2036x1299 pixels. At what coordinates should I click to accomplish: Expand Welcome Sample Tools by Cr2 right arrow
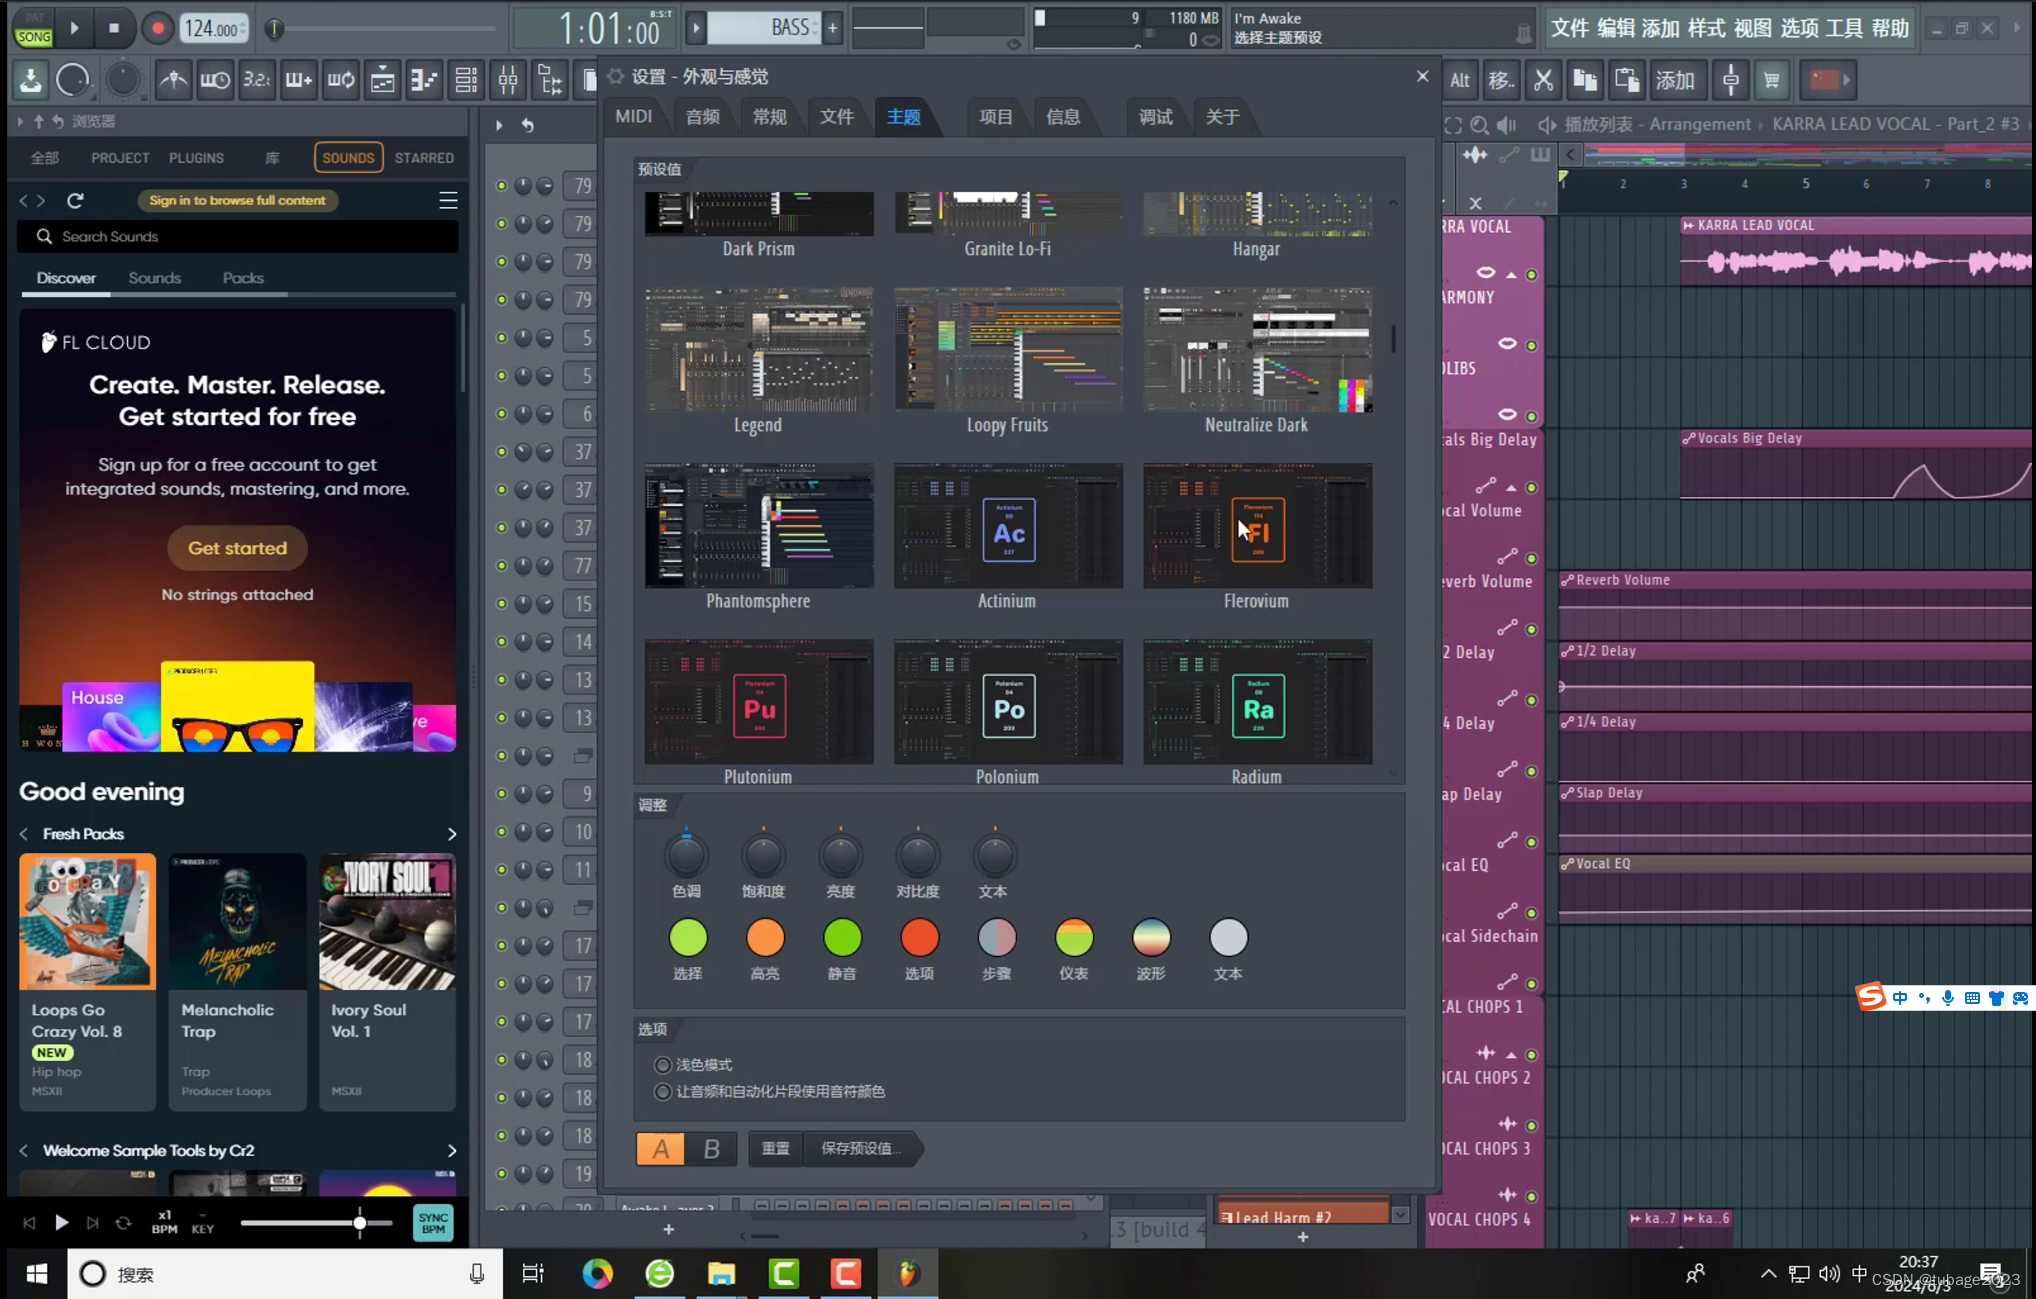click(451, 1151)
